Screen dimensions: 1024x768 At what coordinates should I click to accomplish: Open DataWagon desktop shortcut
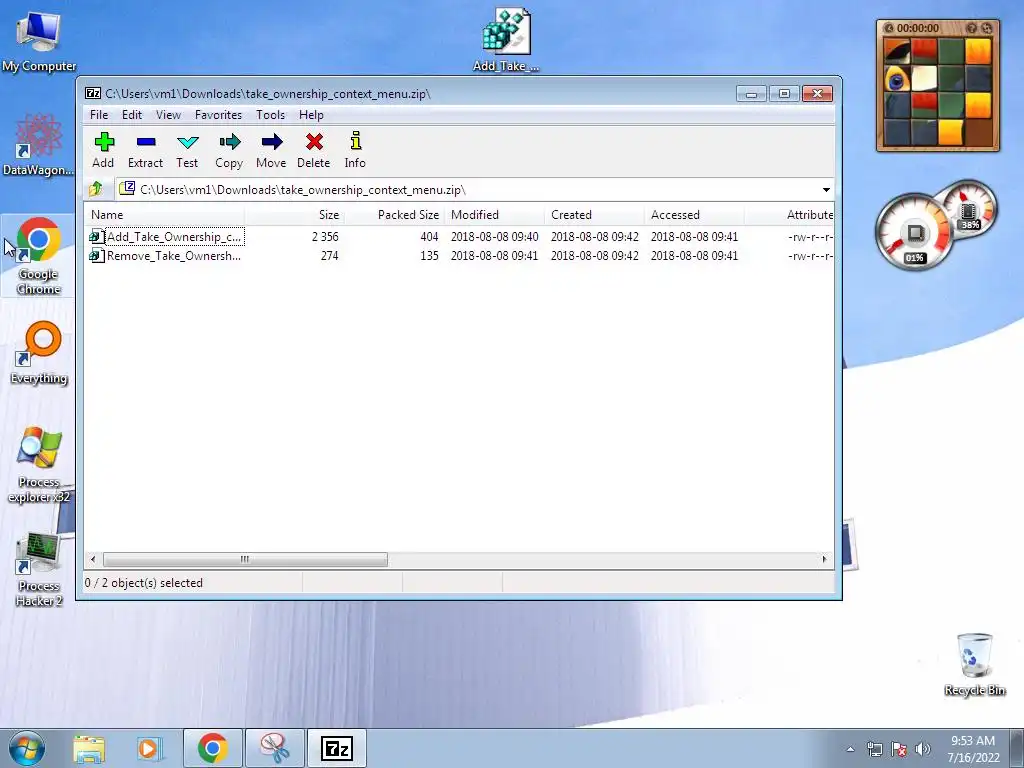(39, 145)
